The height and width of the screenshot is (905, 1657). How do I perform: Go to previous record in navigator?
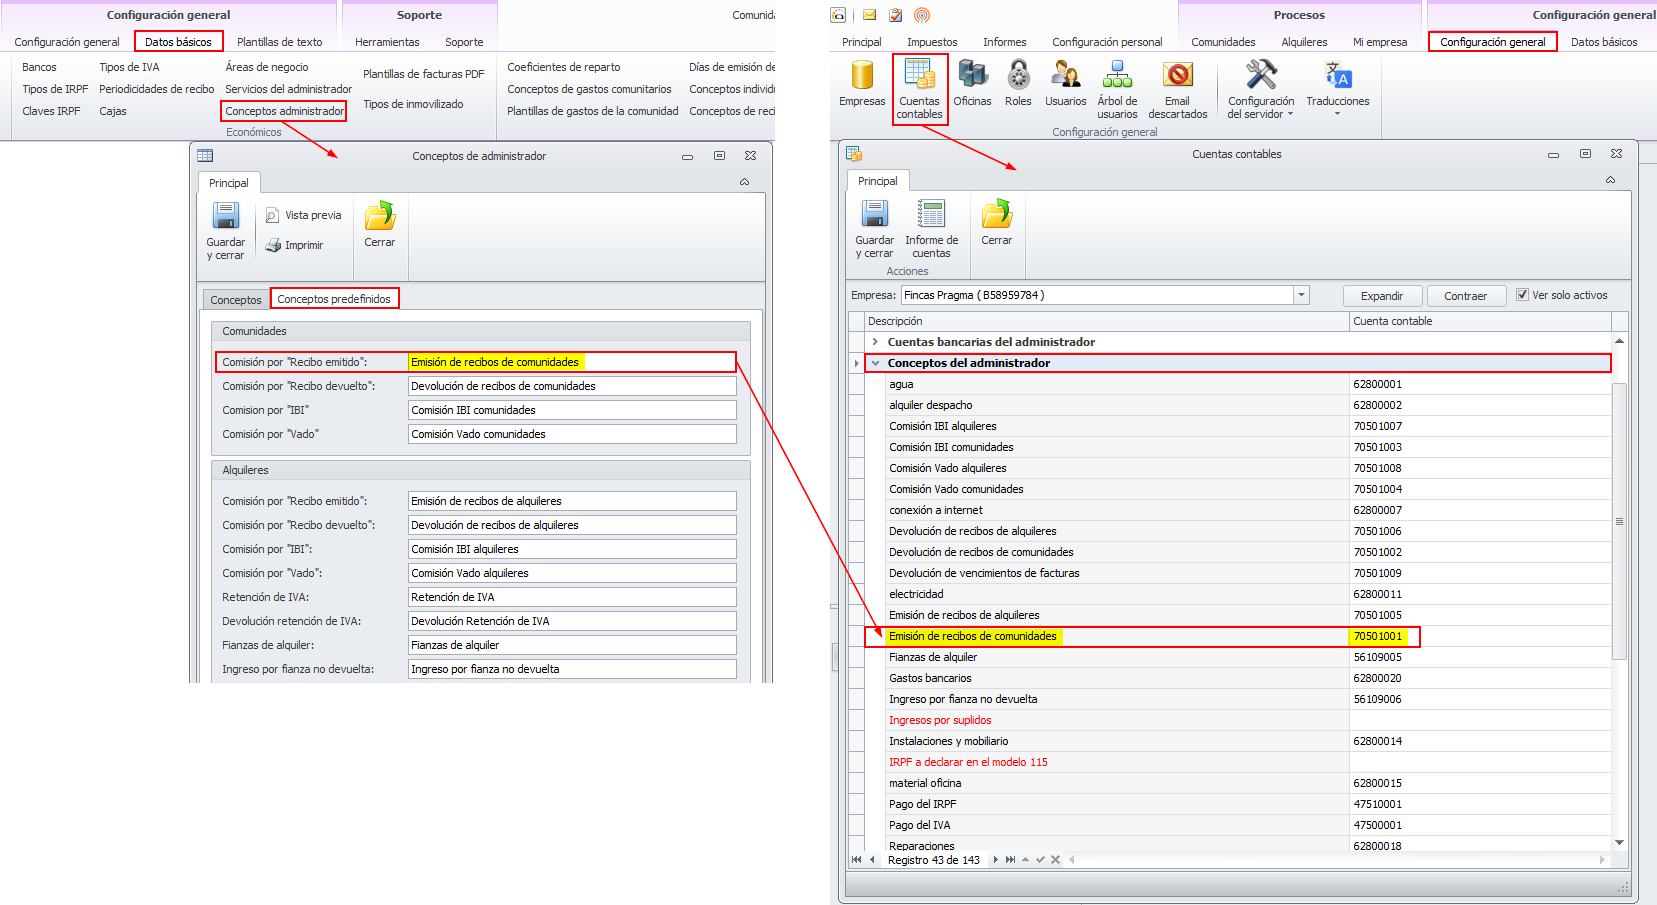[873, 860]
